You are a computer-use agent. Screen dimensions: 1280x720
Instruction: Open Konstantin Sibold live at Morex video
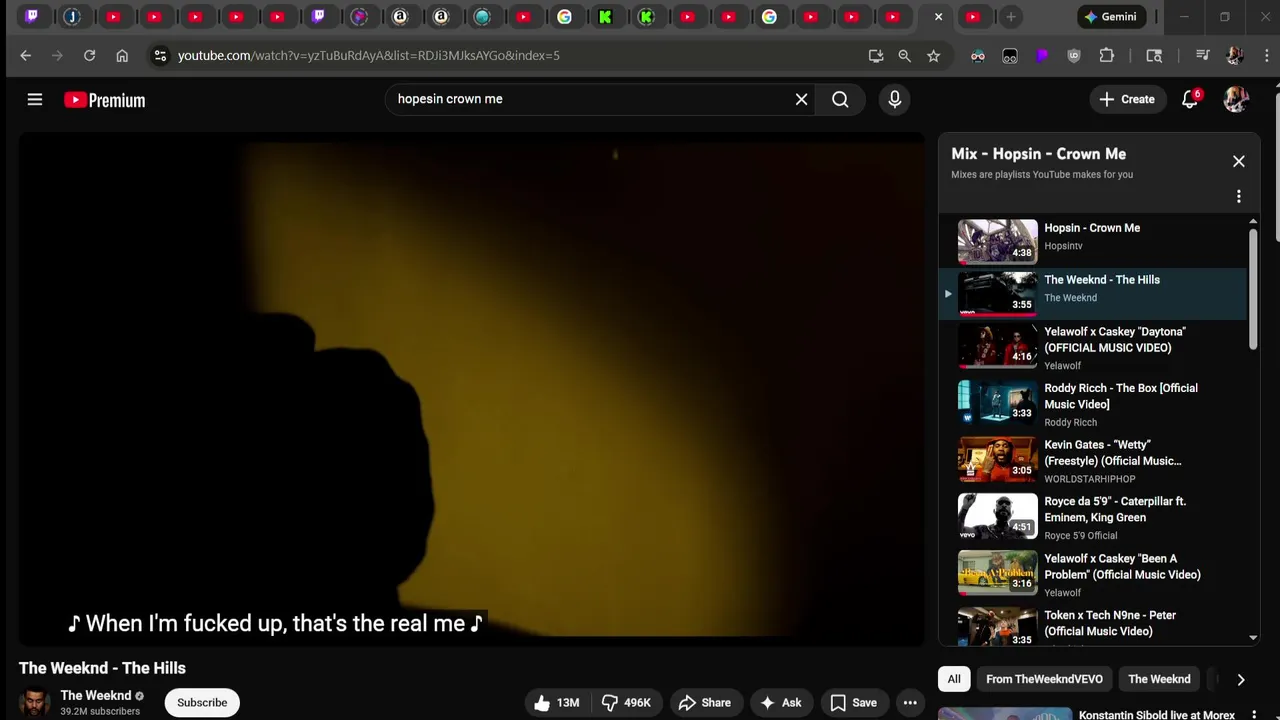tap(1156, 715)
